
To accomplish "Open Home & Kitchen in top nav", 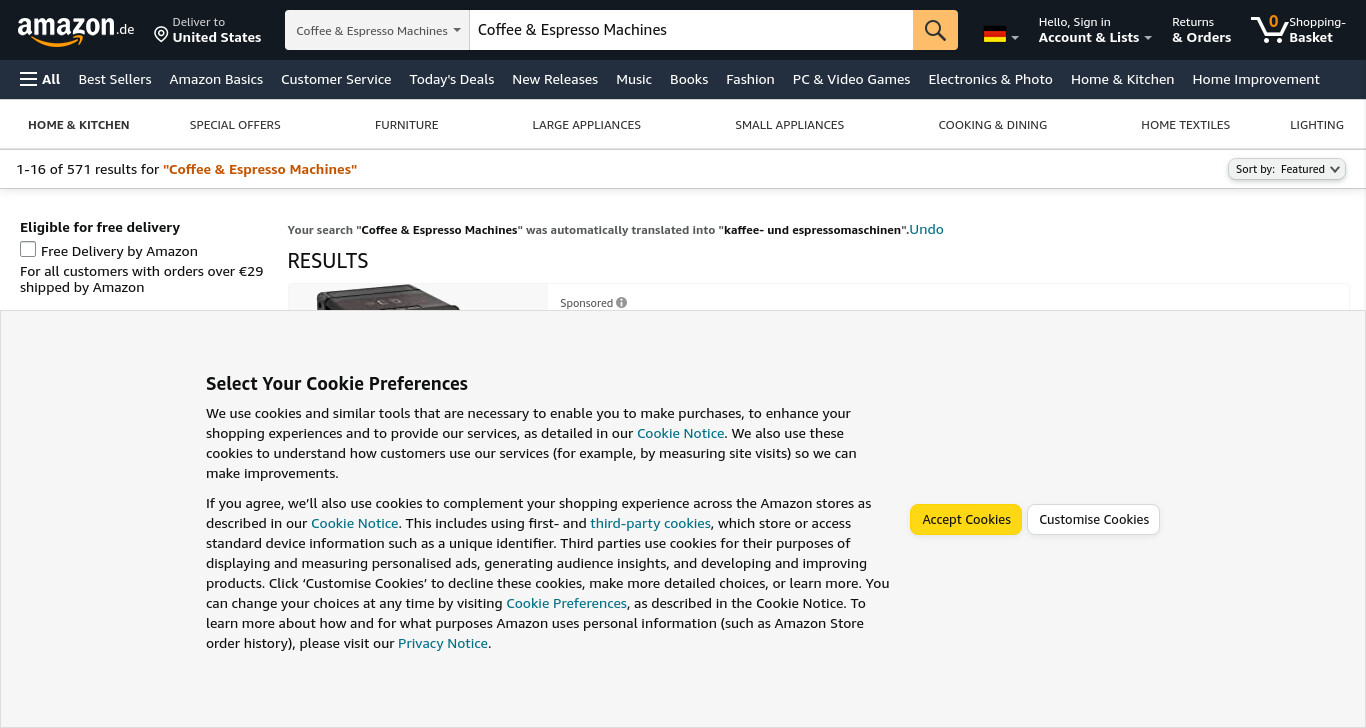I will tap(1122, 79).
